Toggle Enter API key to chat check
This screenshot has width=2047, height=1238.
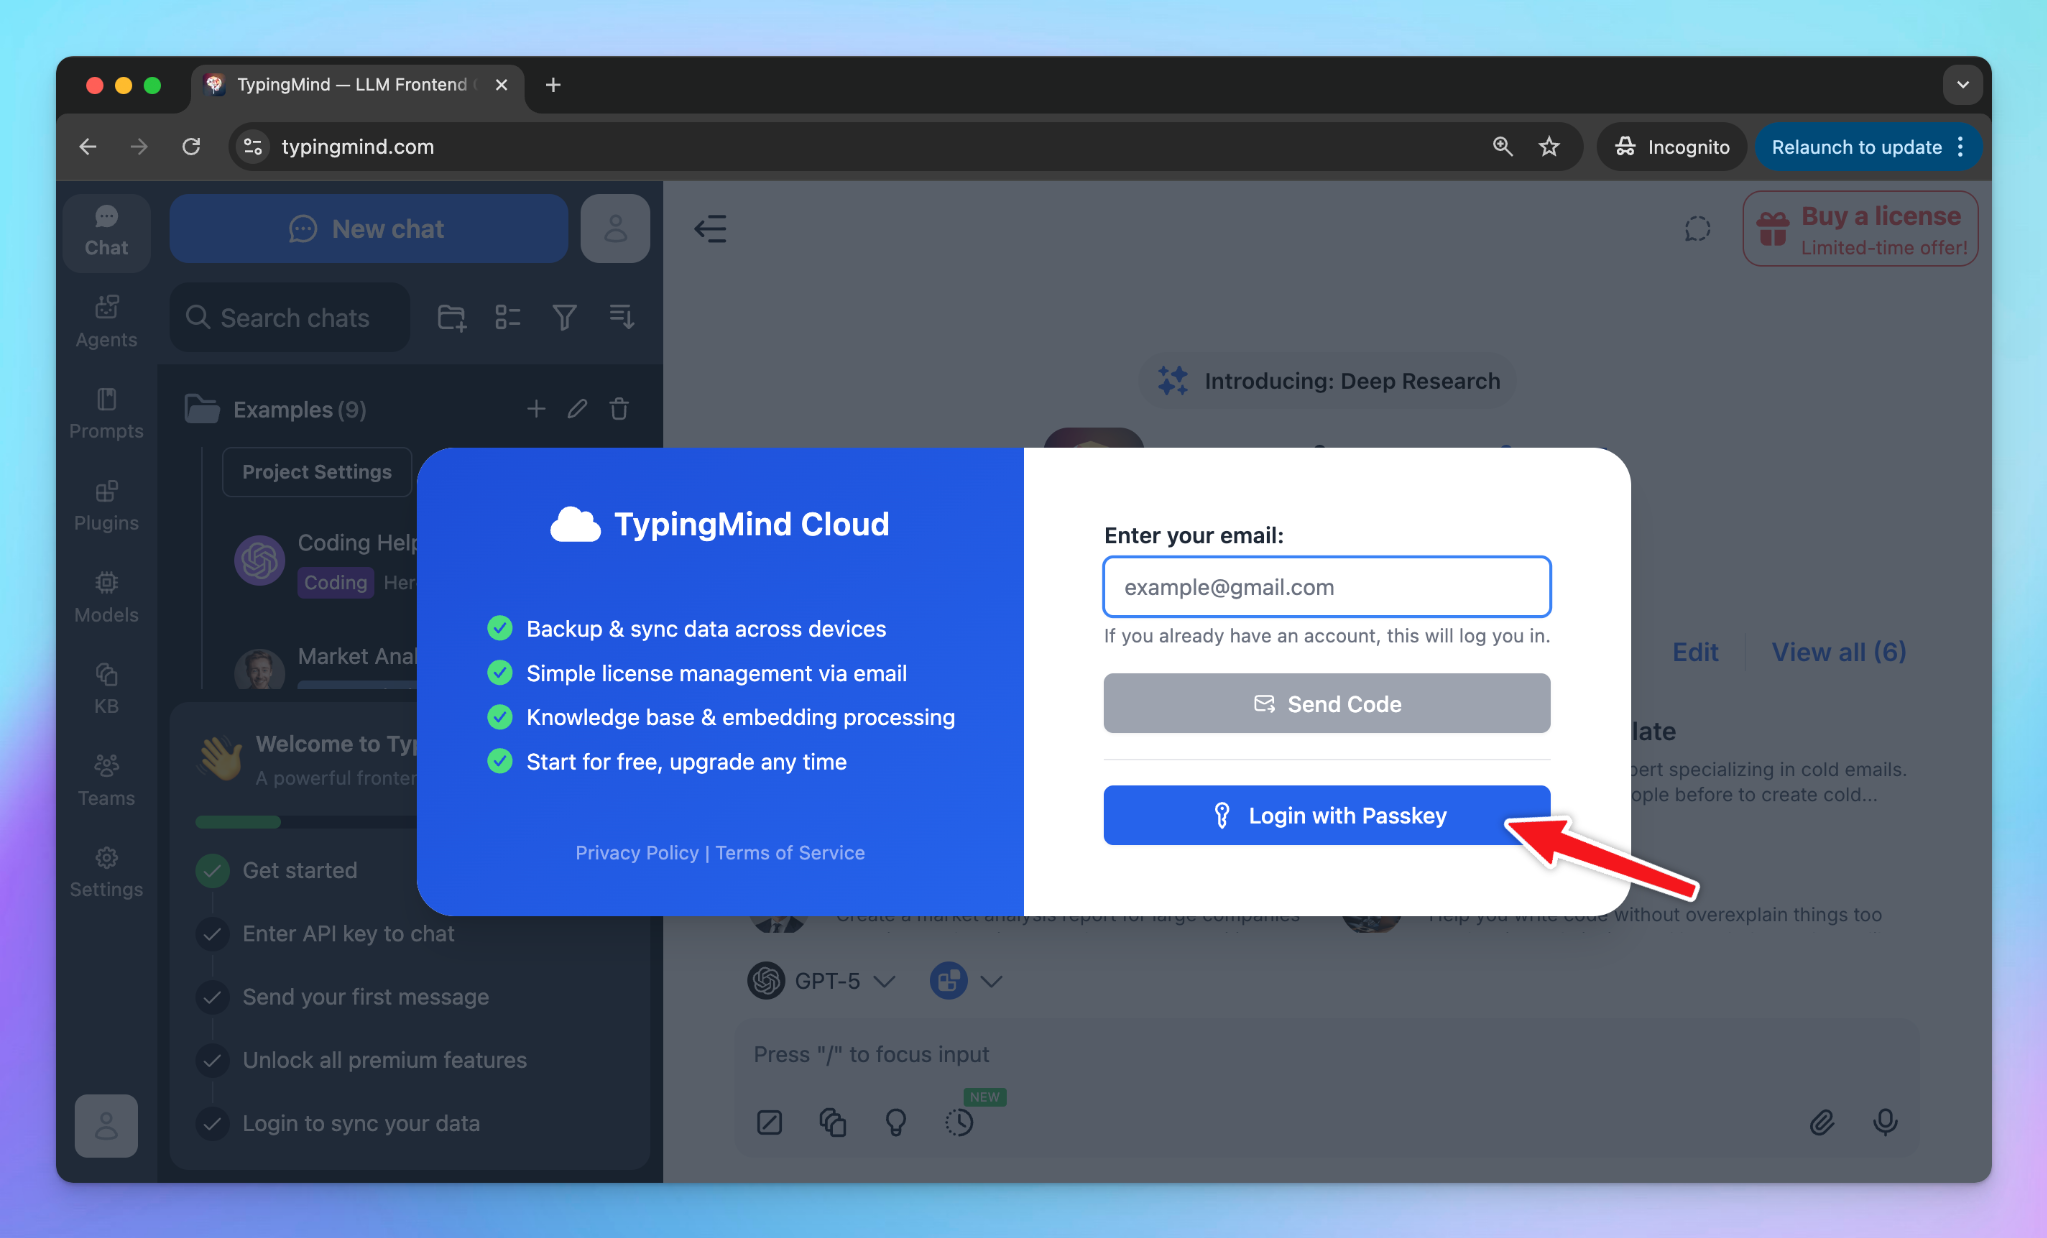tap(212, 934)
